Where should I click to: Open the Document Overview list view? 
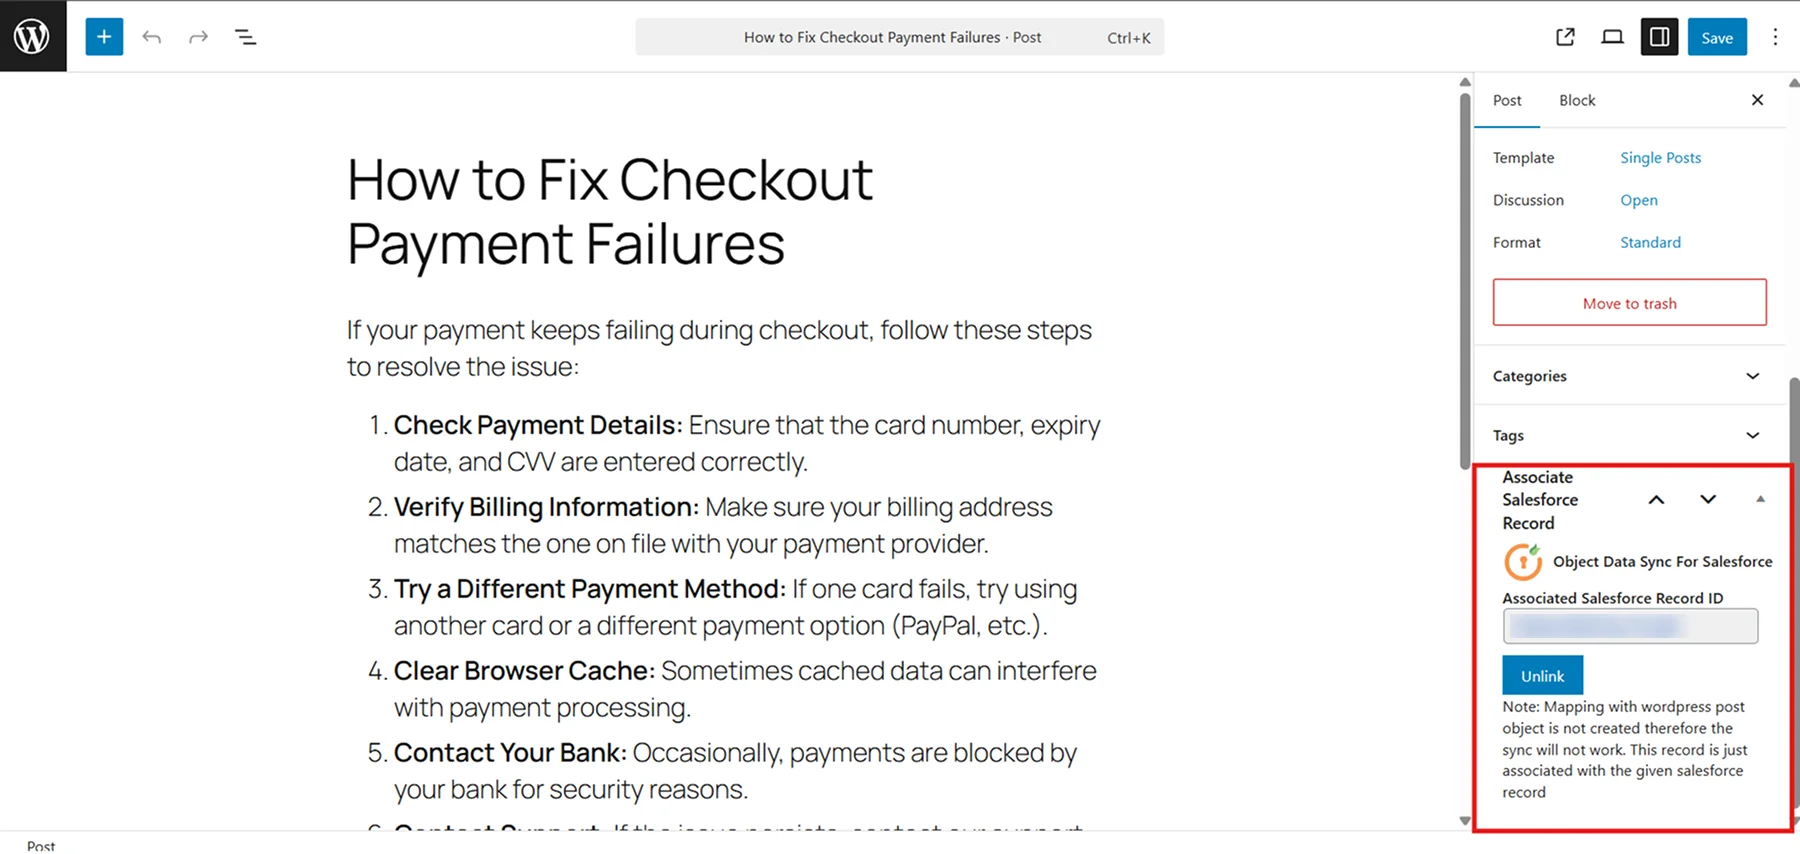(245, 37)
